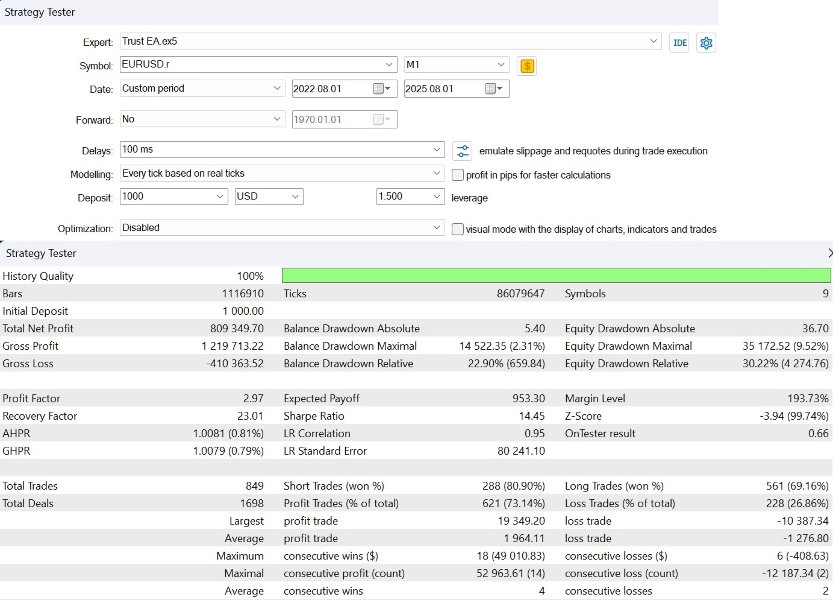Click the Expected Payoff value 953.30
The image size is (833, 600).
tap(529, 399)
